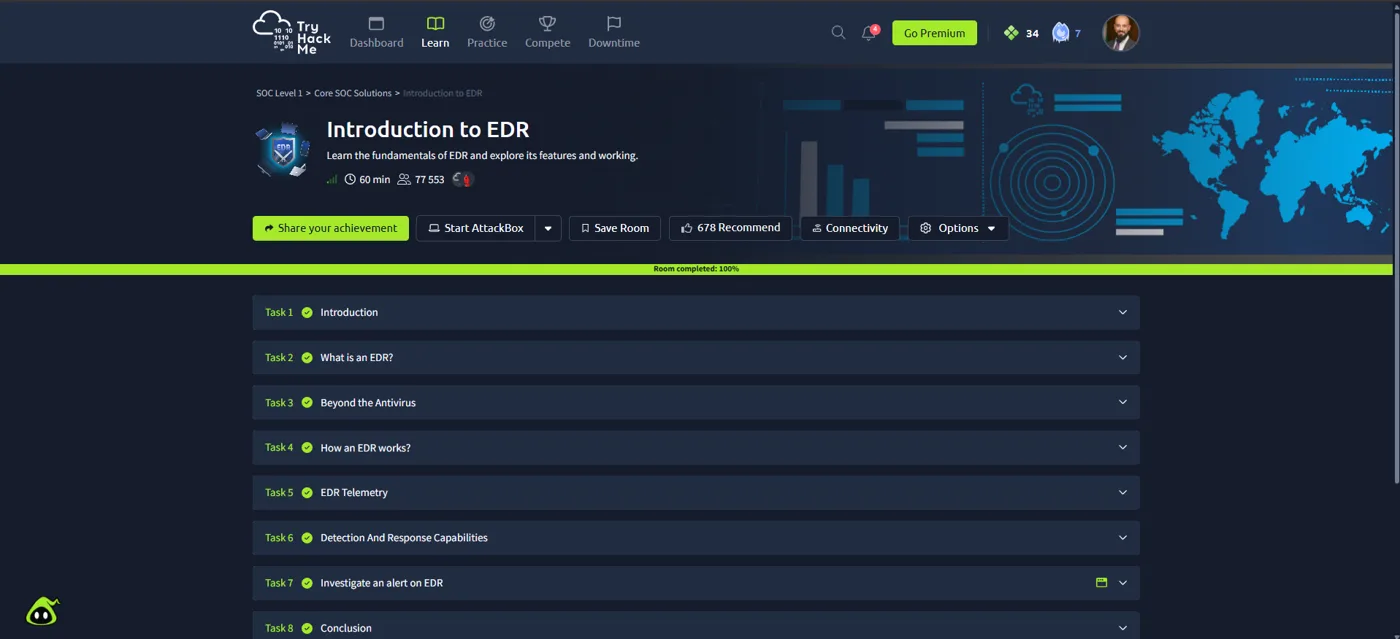Click the EDR fundamentals description text

tap(482, 156)
